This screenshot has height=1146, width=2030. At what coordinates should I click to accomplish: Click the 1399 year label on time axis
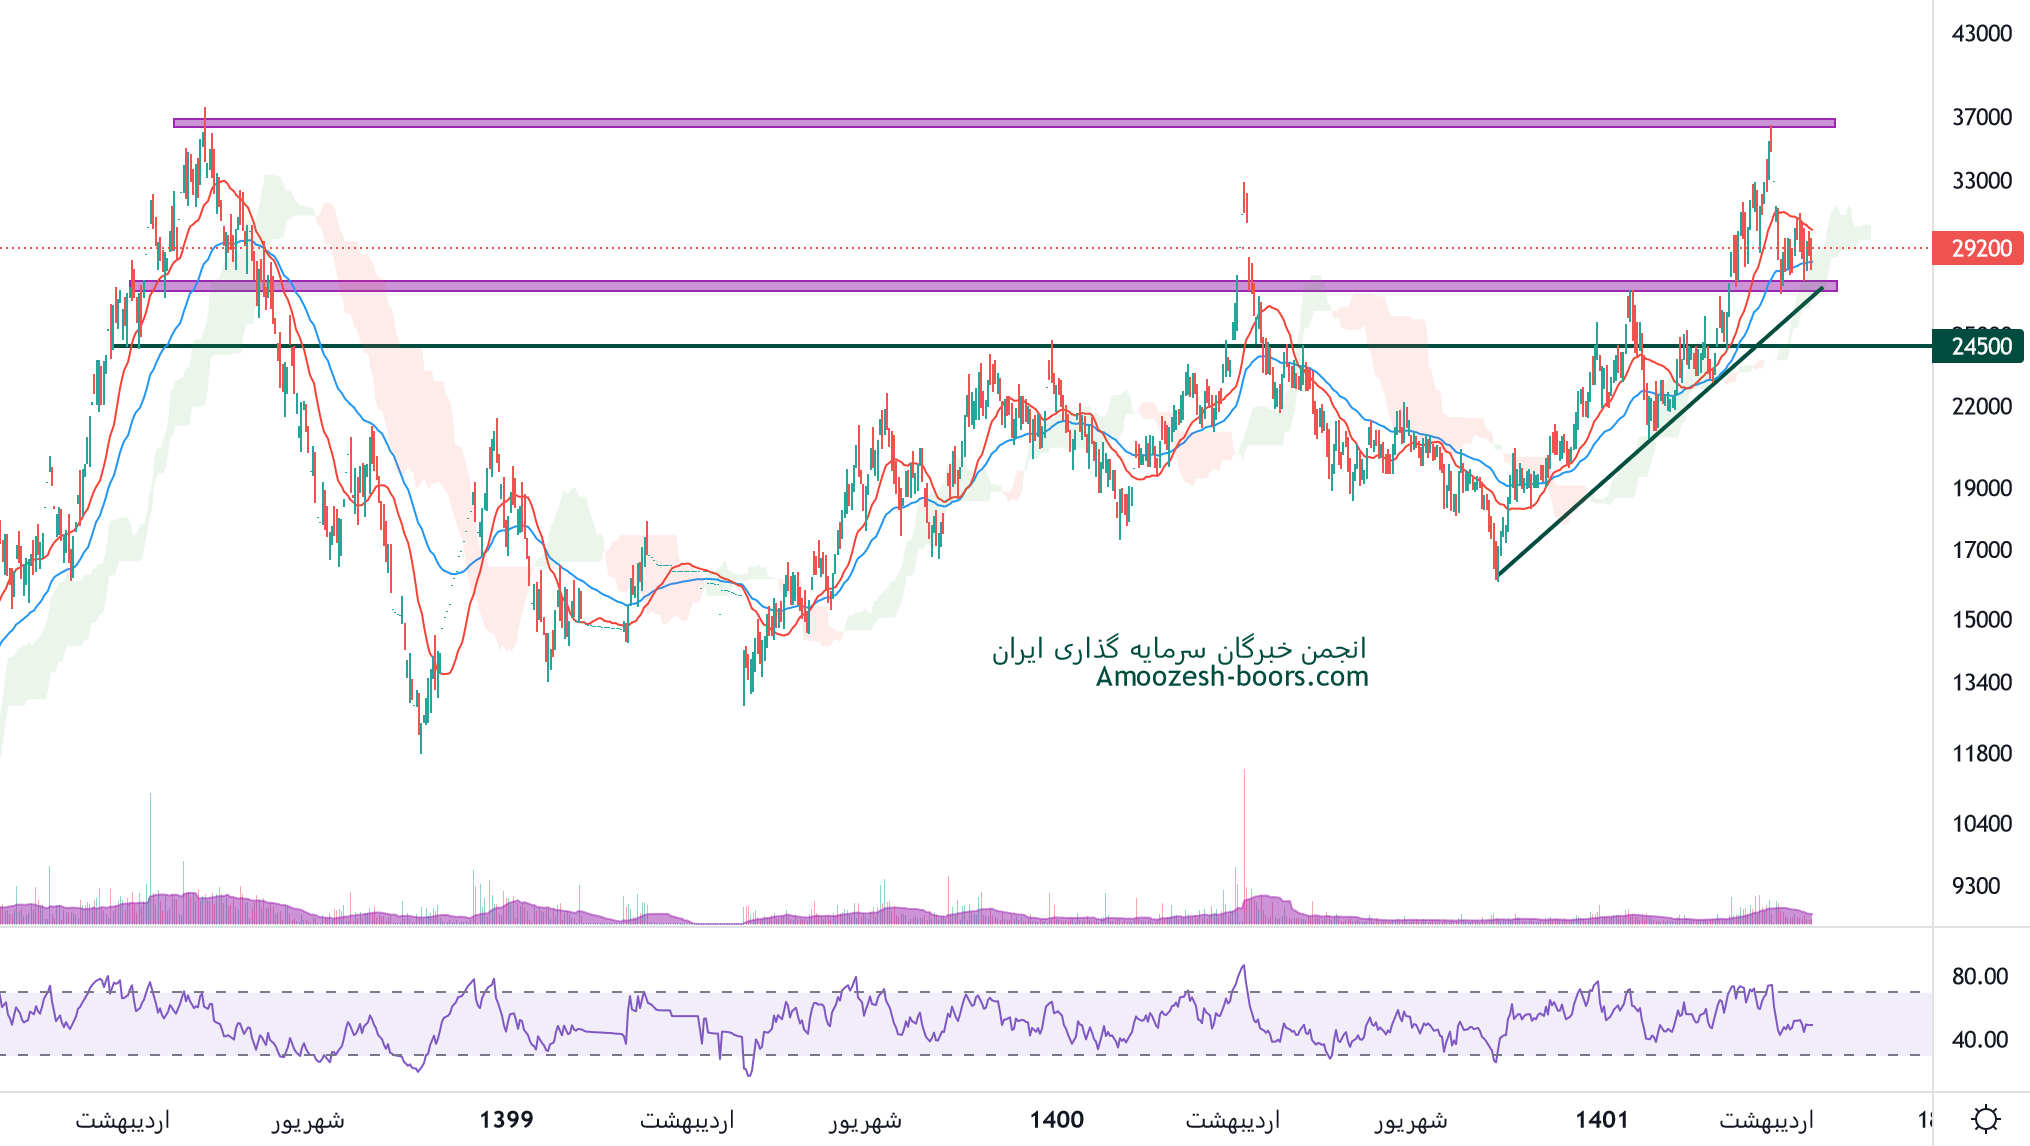506,1119
